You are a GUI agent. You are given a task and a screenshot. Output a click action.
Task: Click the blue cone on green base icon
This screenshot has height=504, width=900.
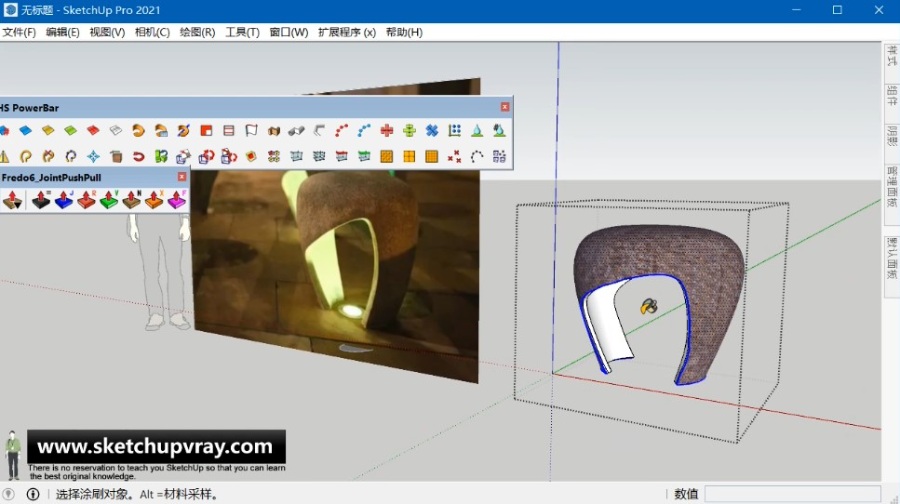click(477, 131)
